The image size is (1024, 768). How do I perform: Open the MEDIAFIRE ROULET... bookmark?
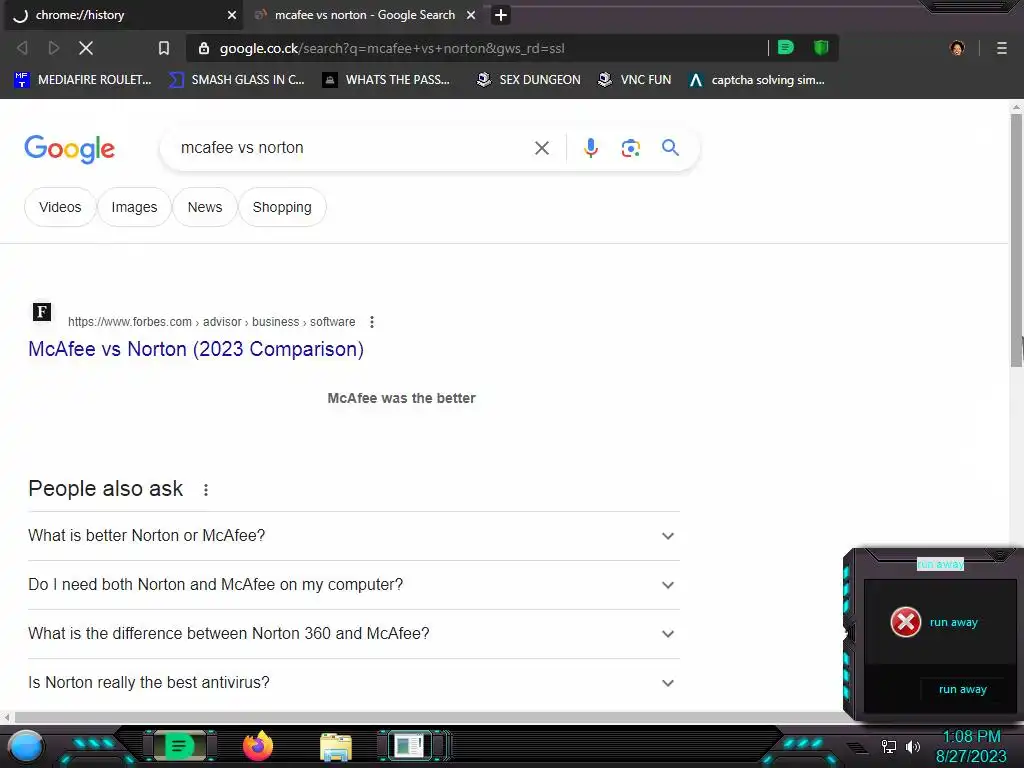click(83, 80)
